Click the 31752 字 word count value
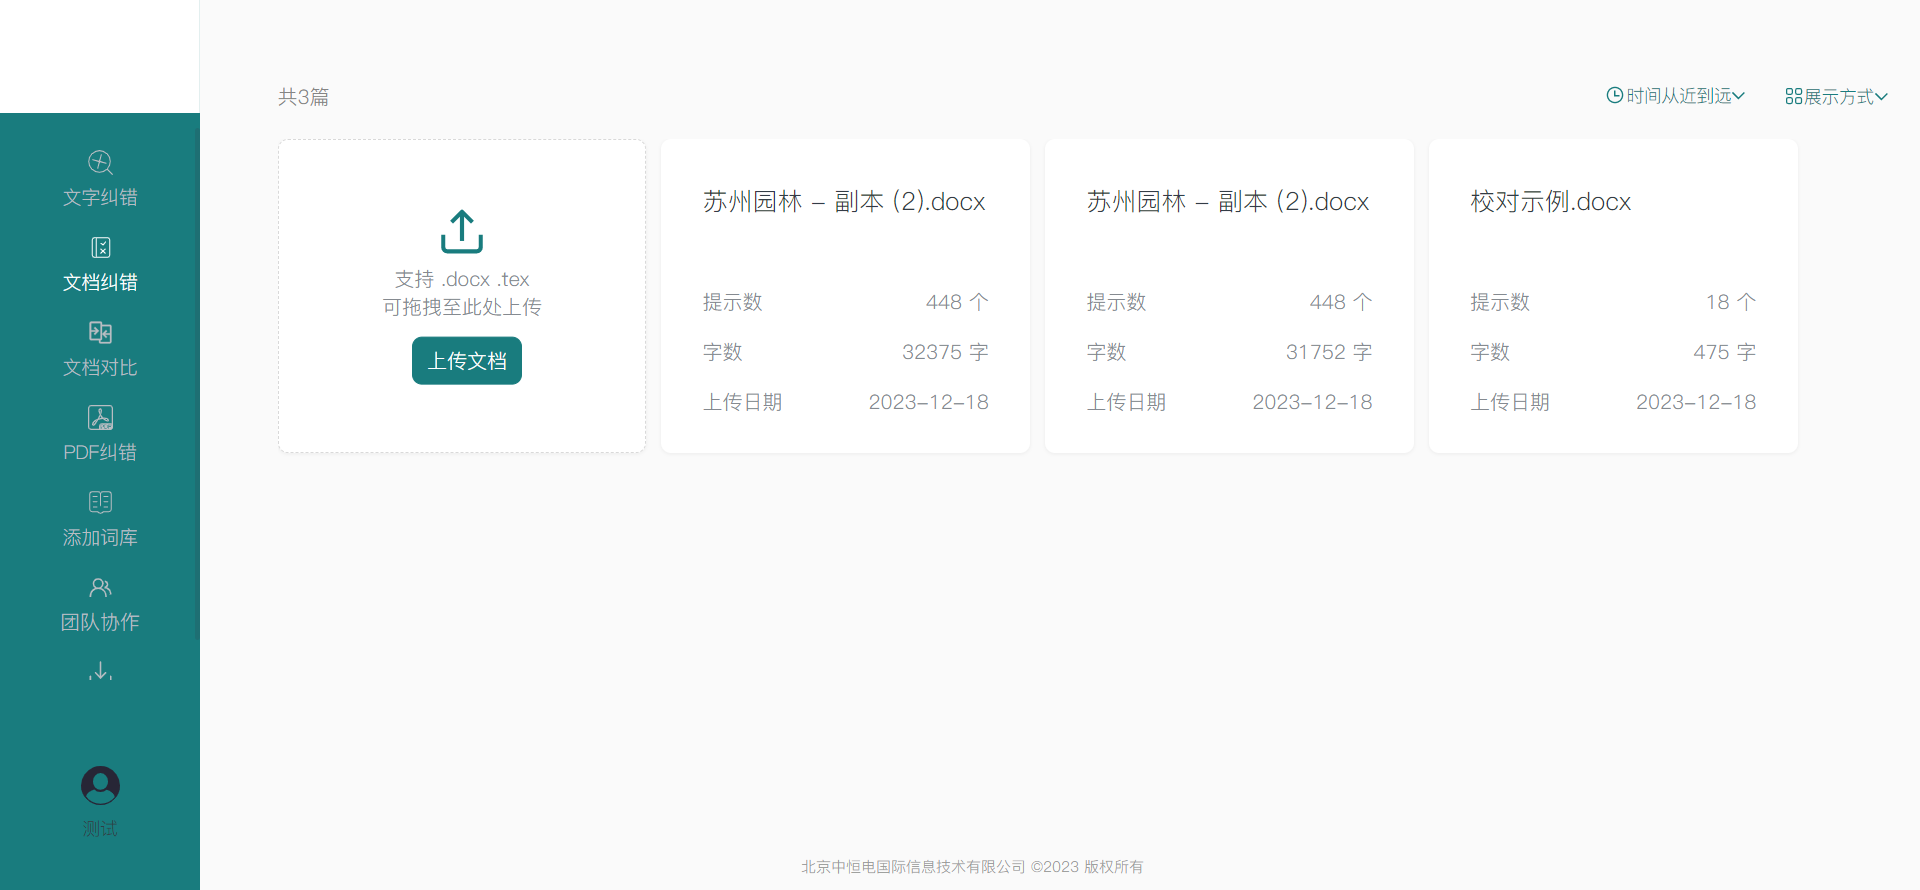Screen dimensions: 1920x890 [x=1329, y=352]
